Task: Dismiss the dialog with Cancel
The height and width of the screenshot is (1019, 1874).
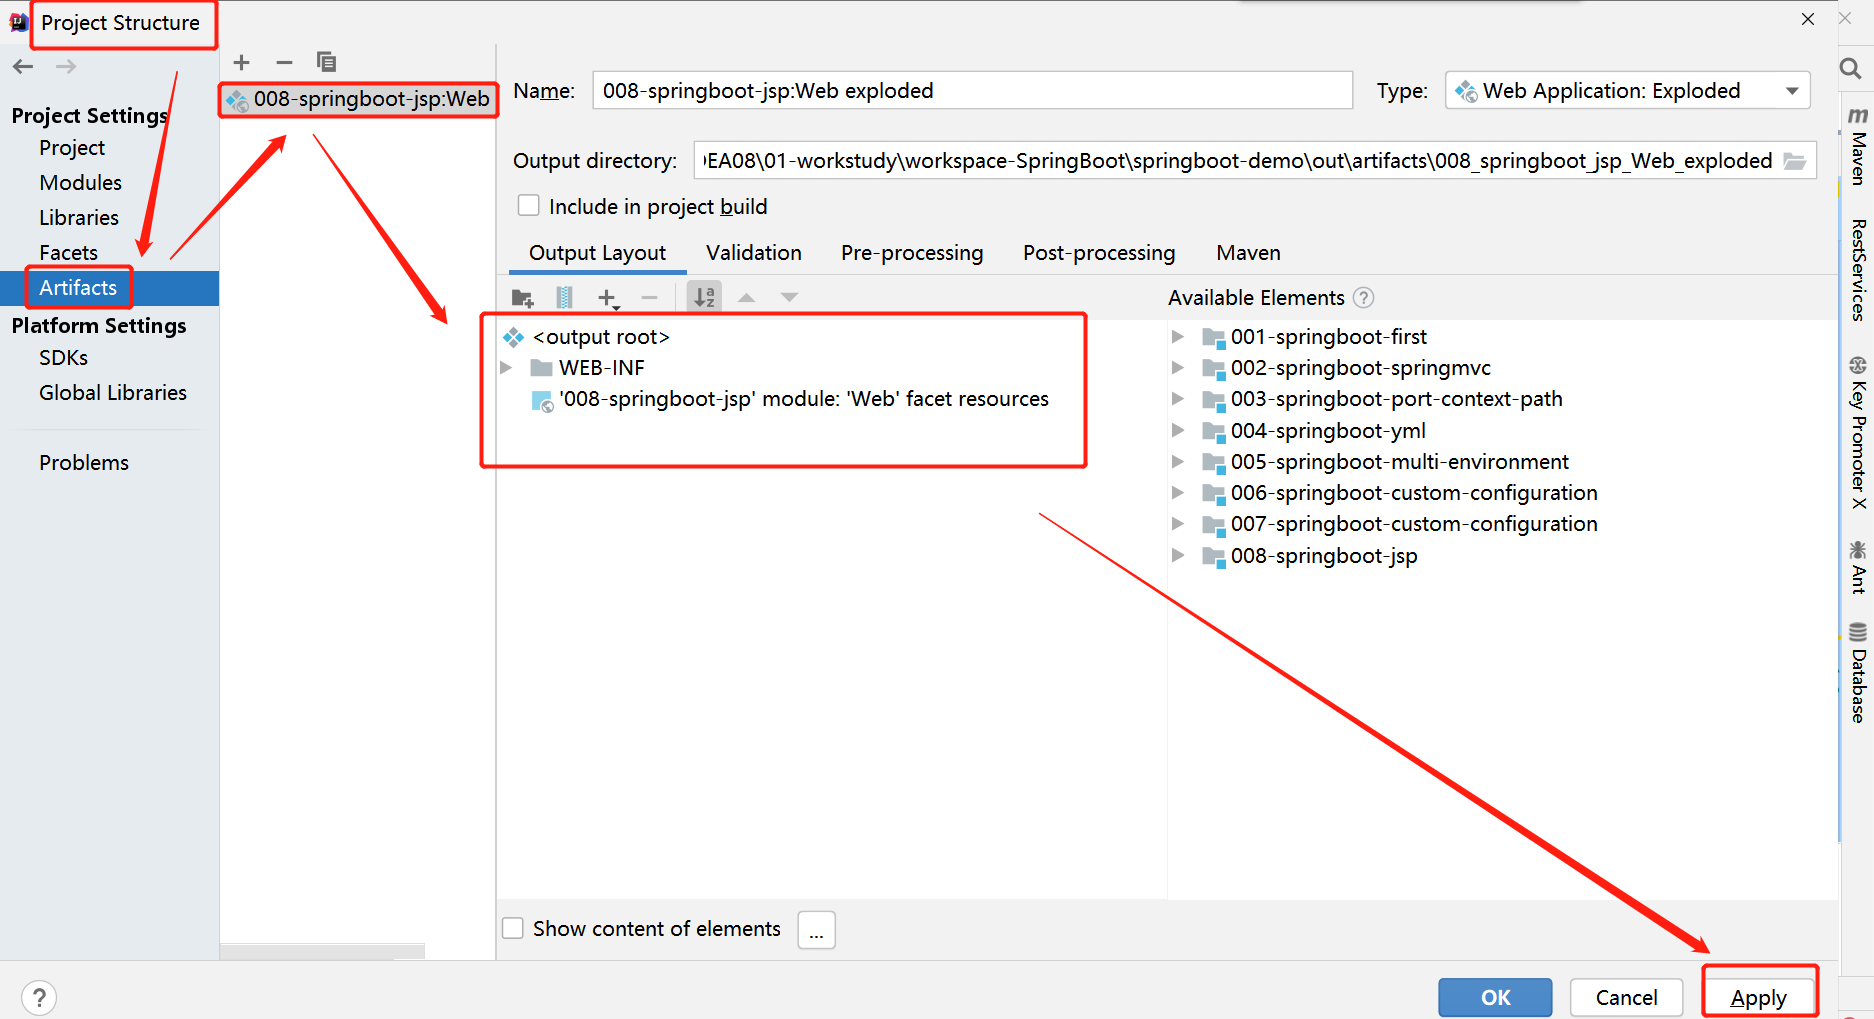Action: 1626,997
